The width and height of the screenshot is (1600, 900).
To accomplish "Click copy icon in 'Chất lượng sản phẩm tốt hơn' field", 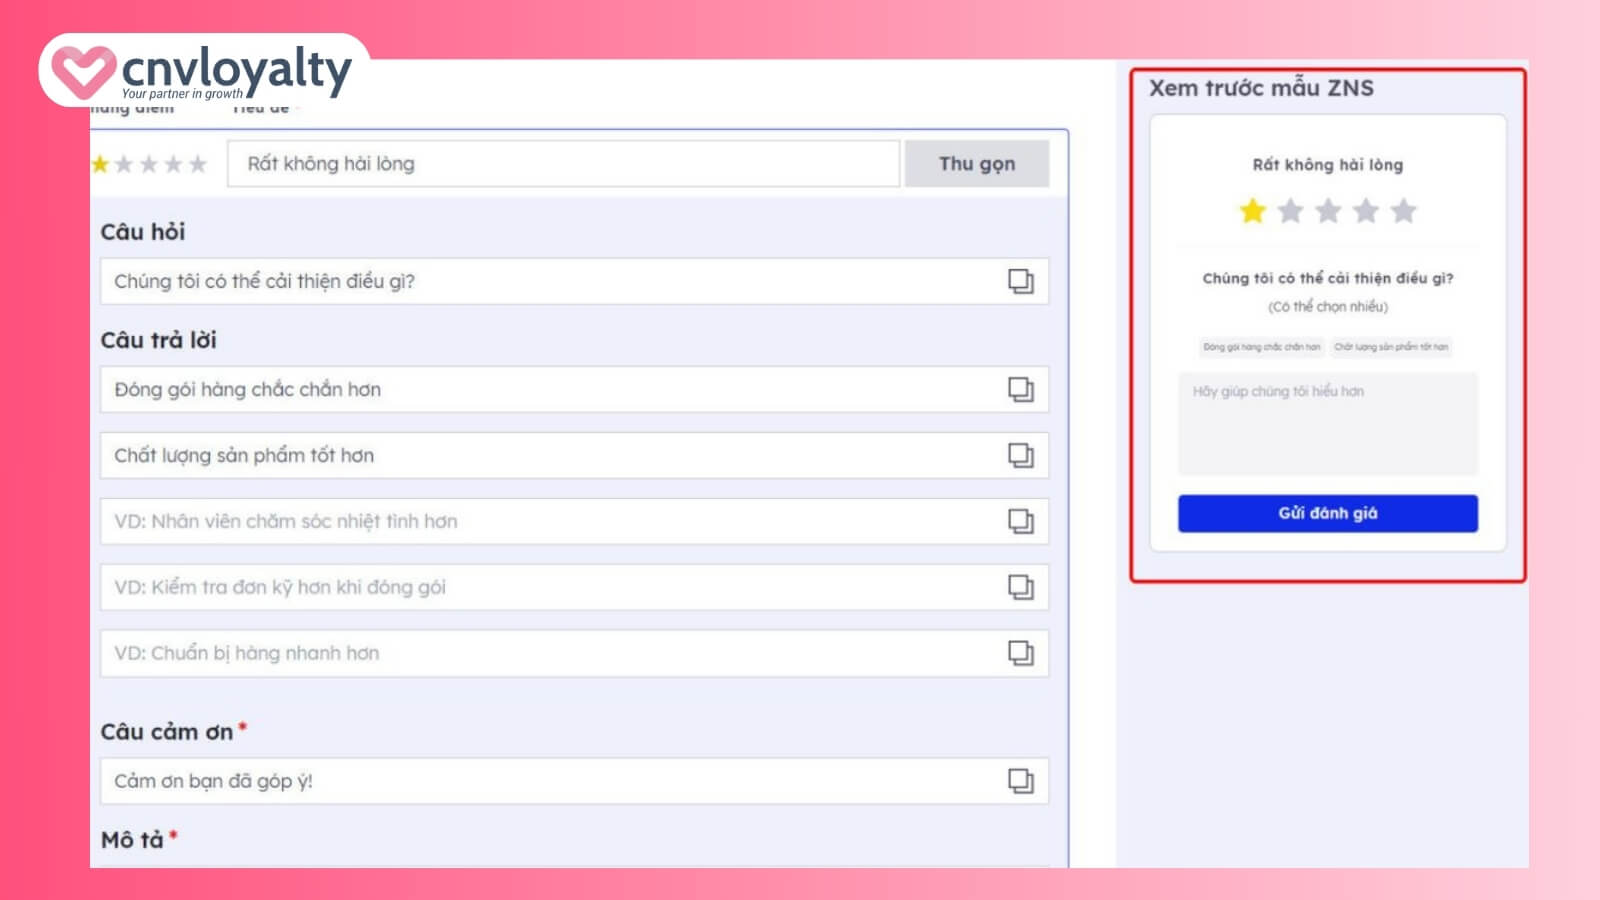I will (1020, 455).
